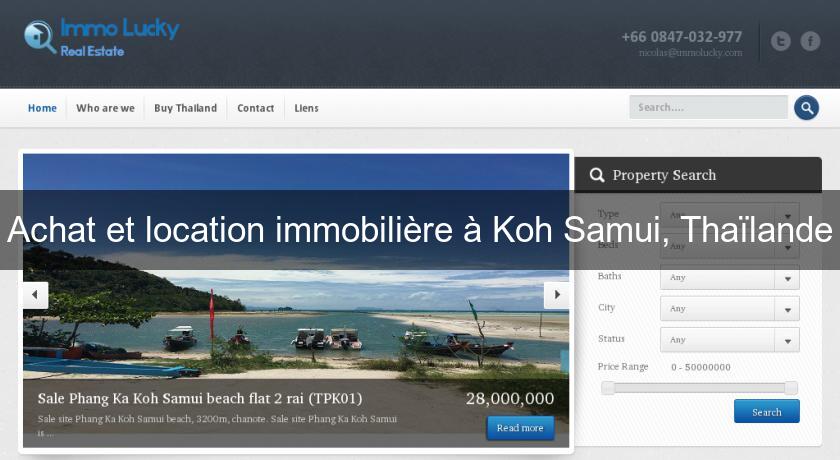Expand the Status dropdown

[730, 340]
